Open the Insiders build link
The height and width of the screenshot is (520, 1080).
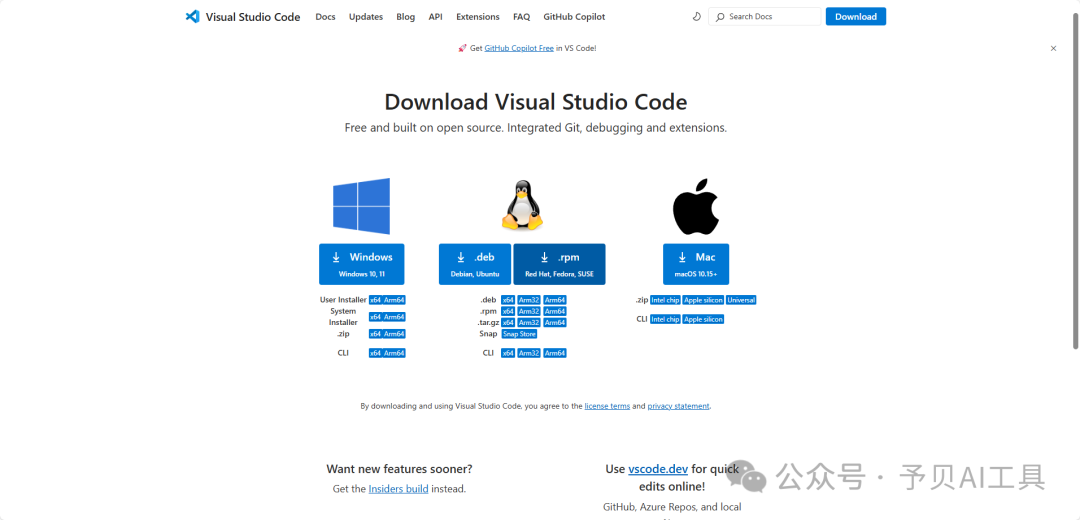coord(398,489)
